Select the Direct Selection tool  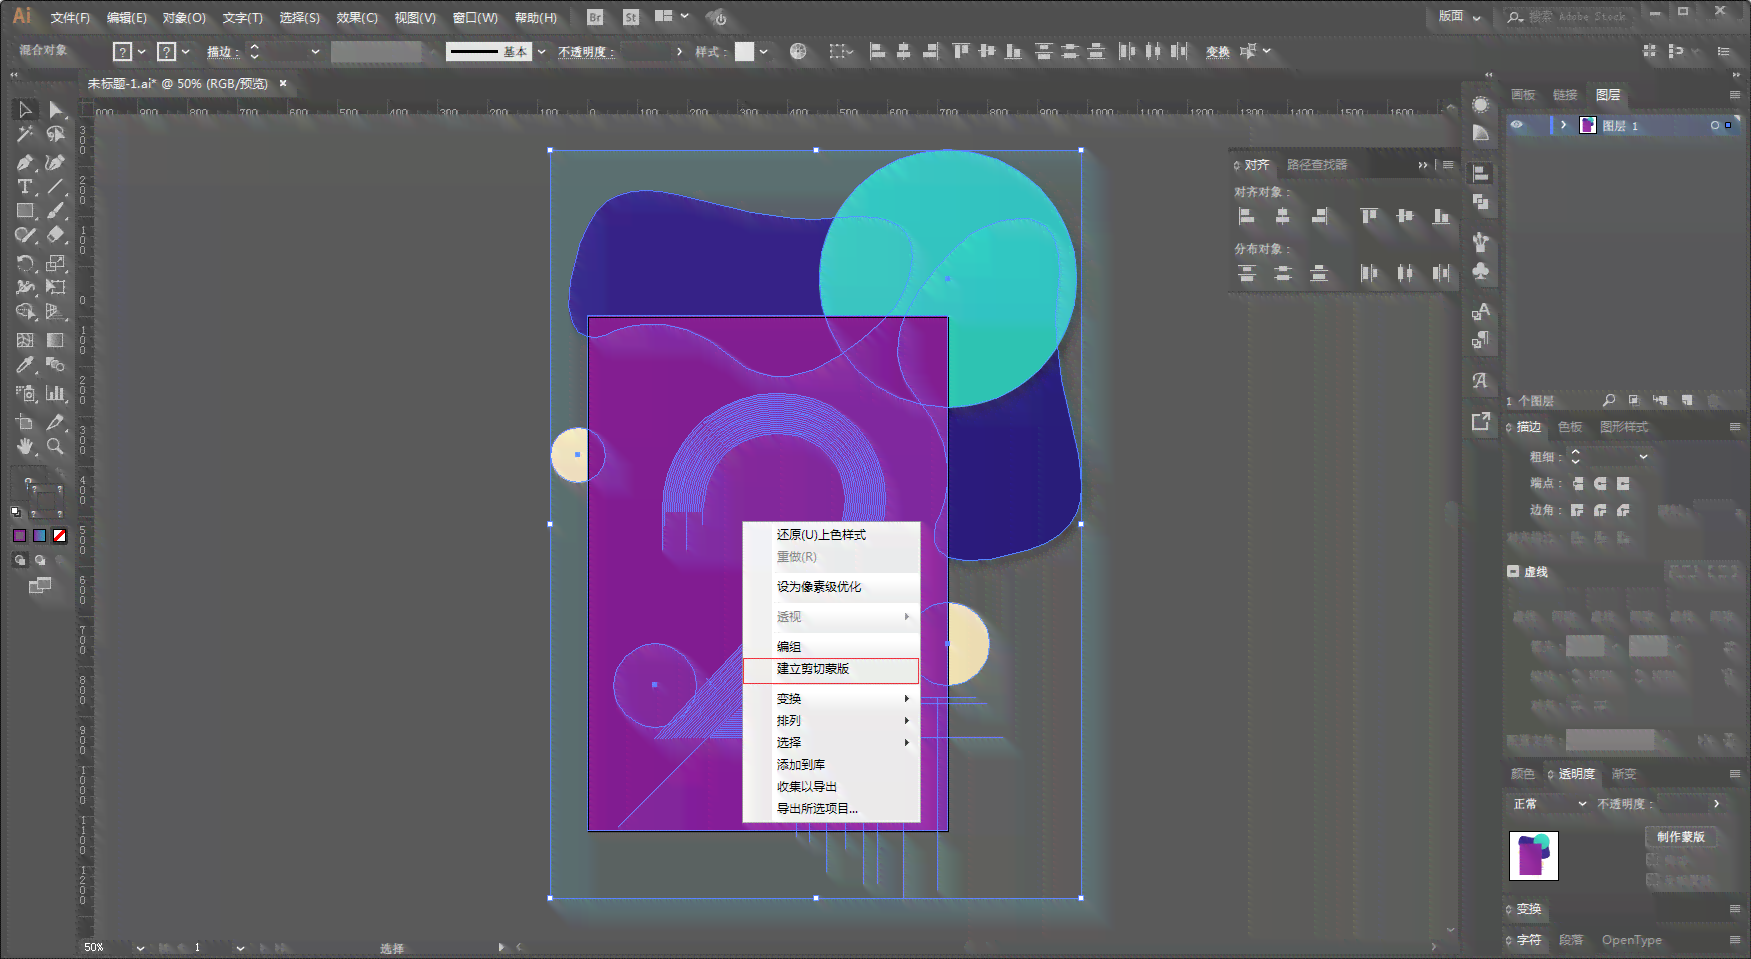click(56, 110)
